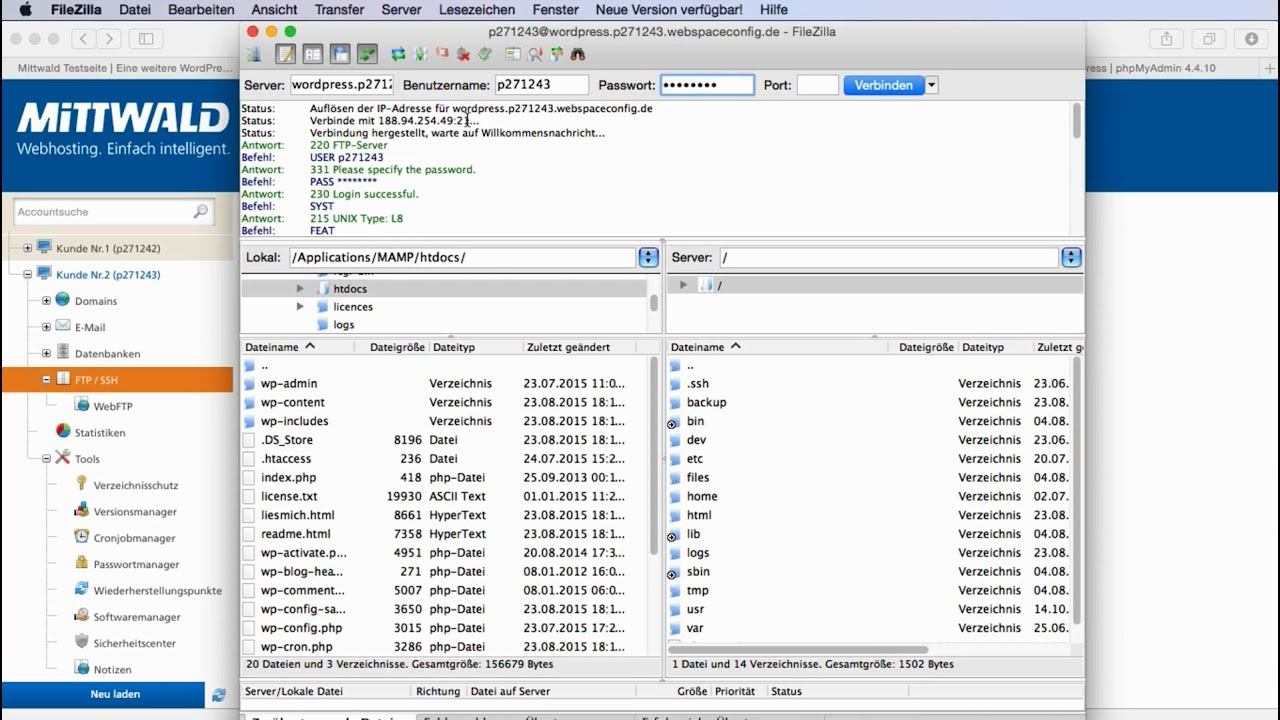
Task: Open the Datei menu
Action: click(135, 10)
